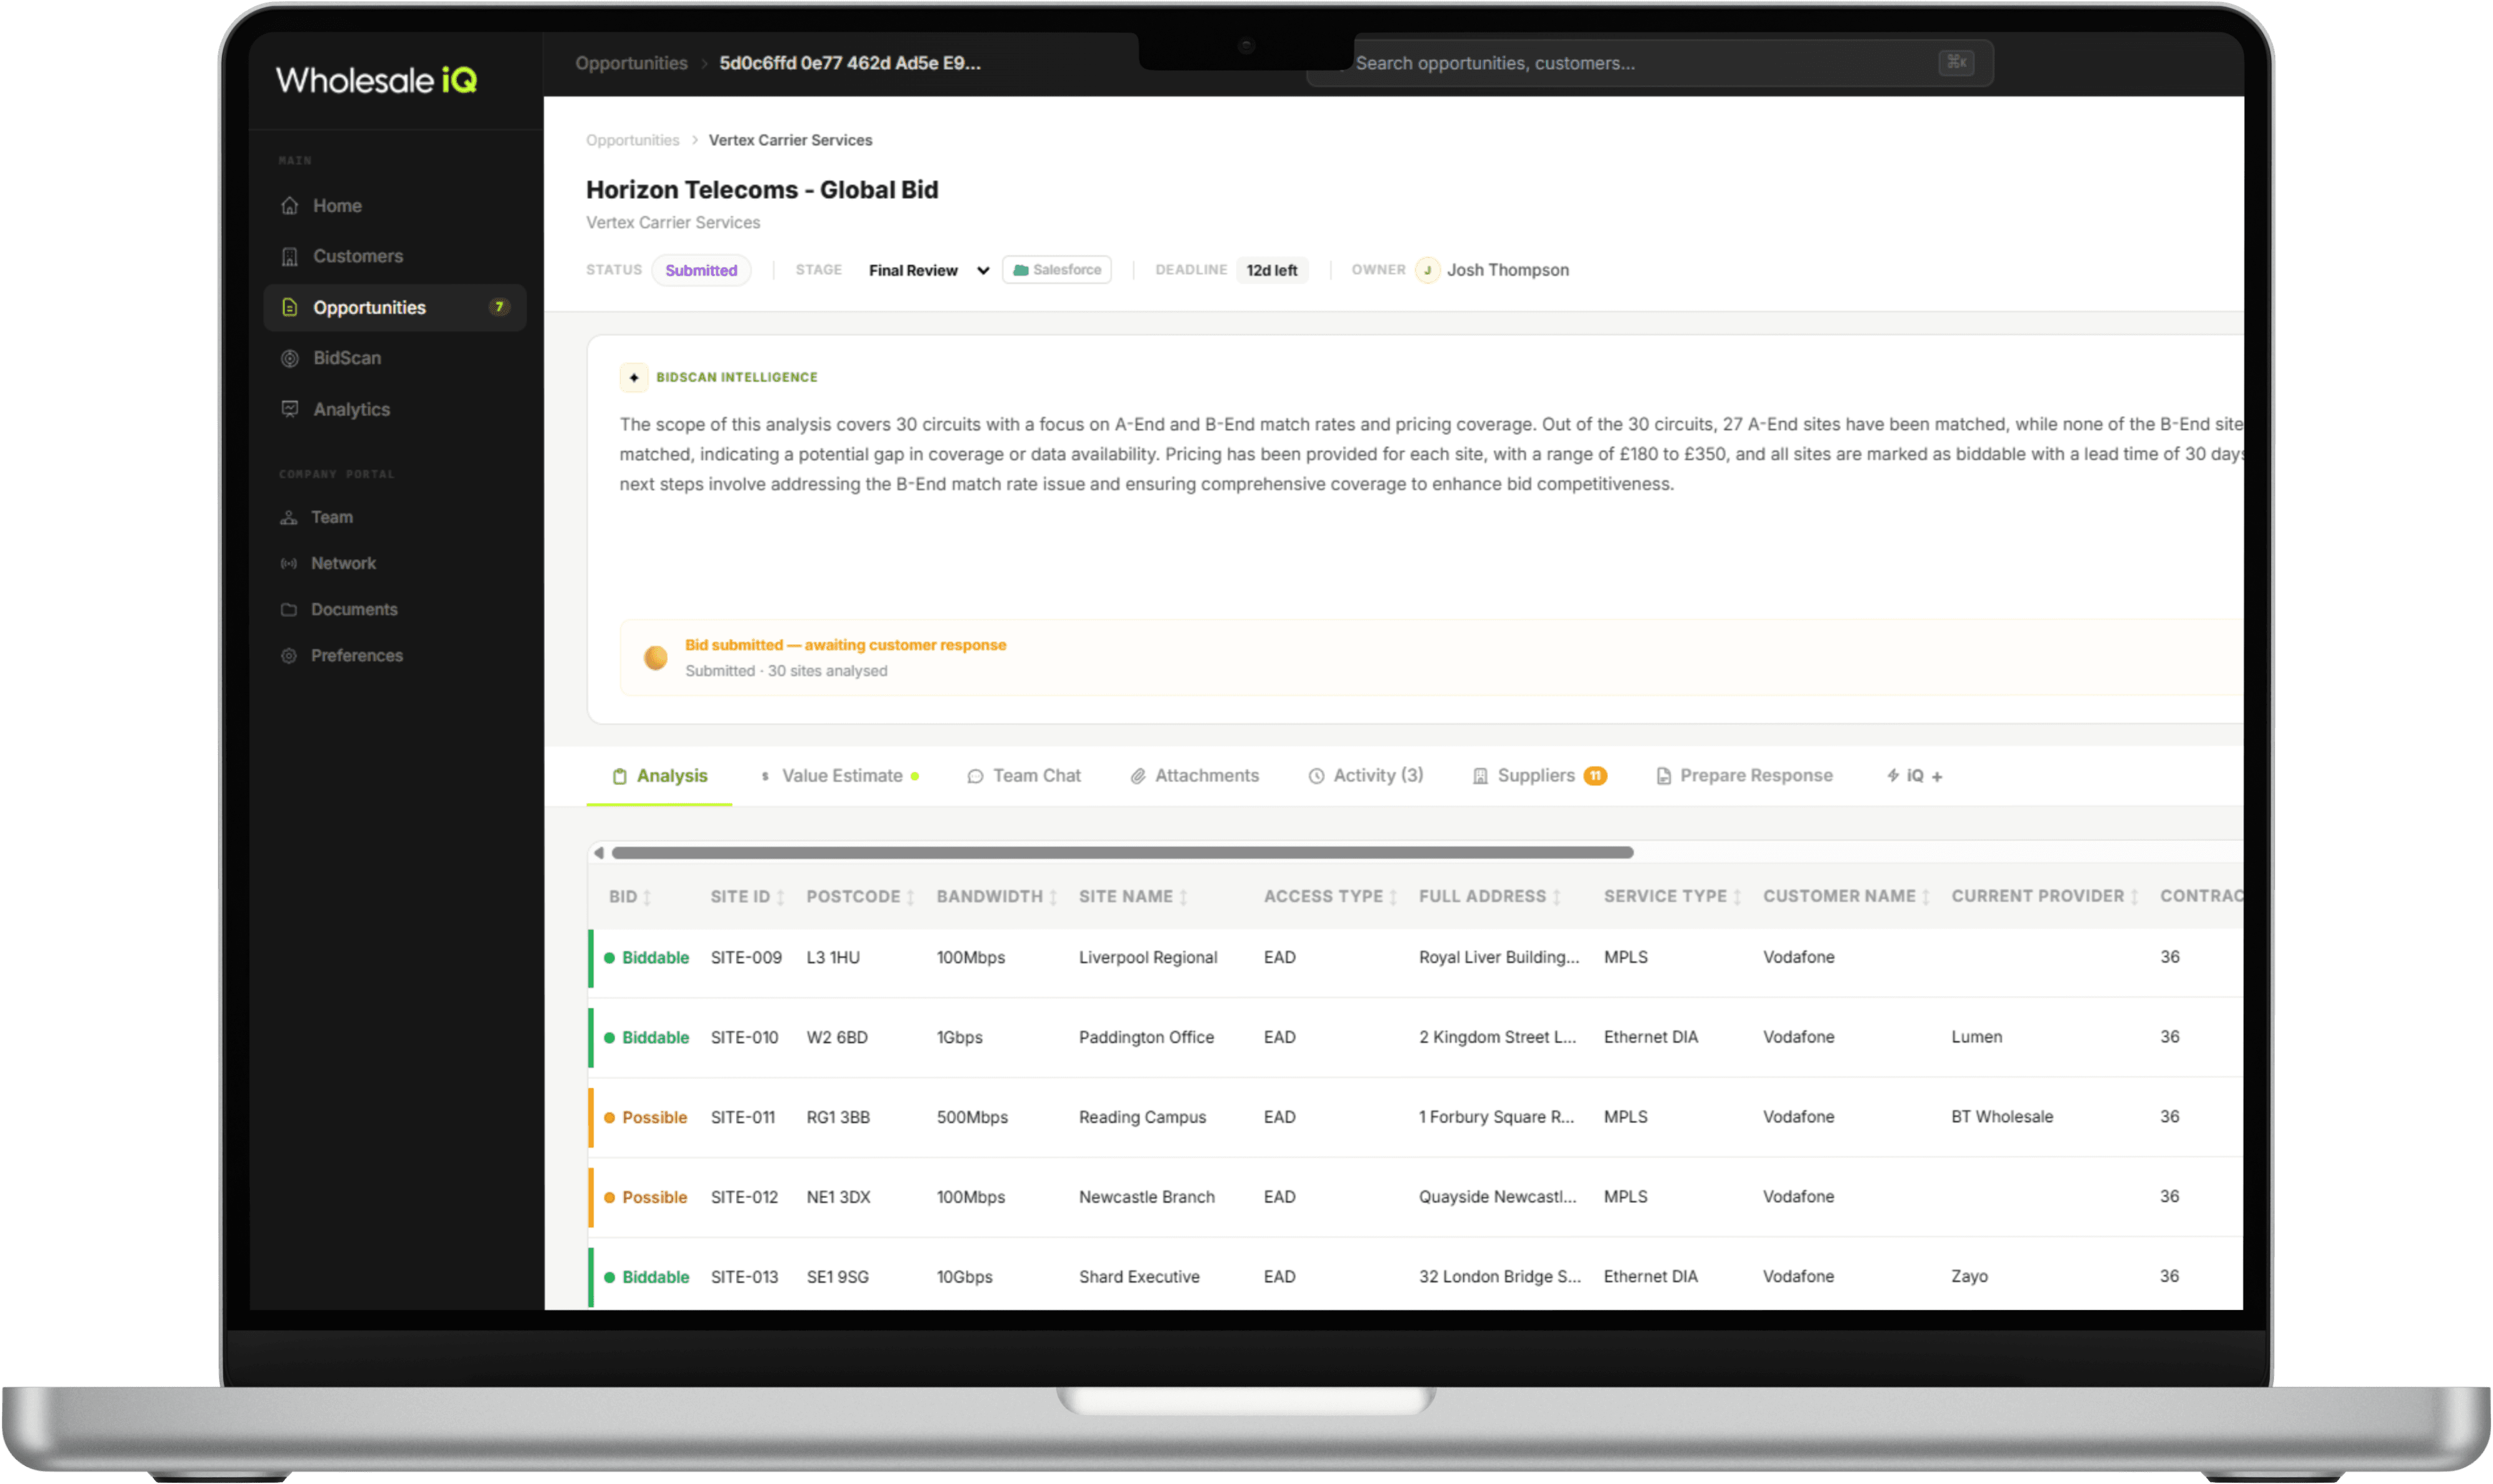Open the Analytics section
The height and width of the screenshot is (1484, 2493).
coord(350,409)
